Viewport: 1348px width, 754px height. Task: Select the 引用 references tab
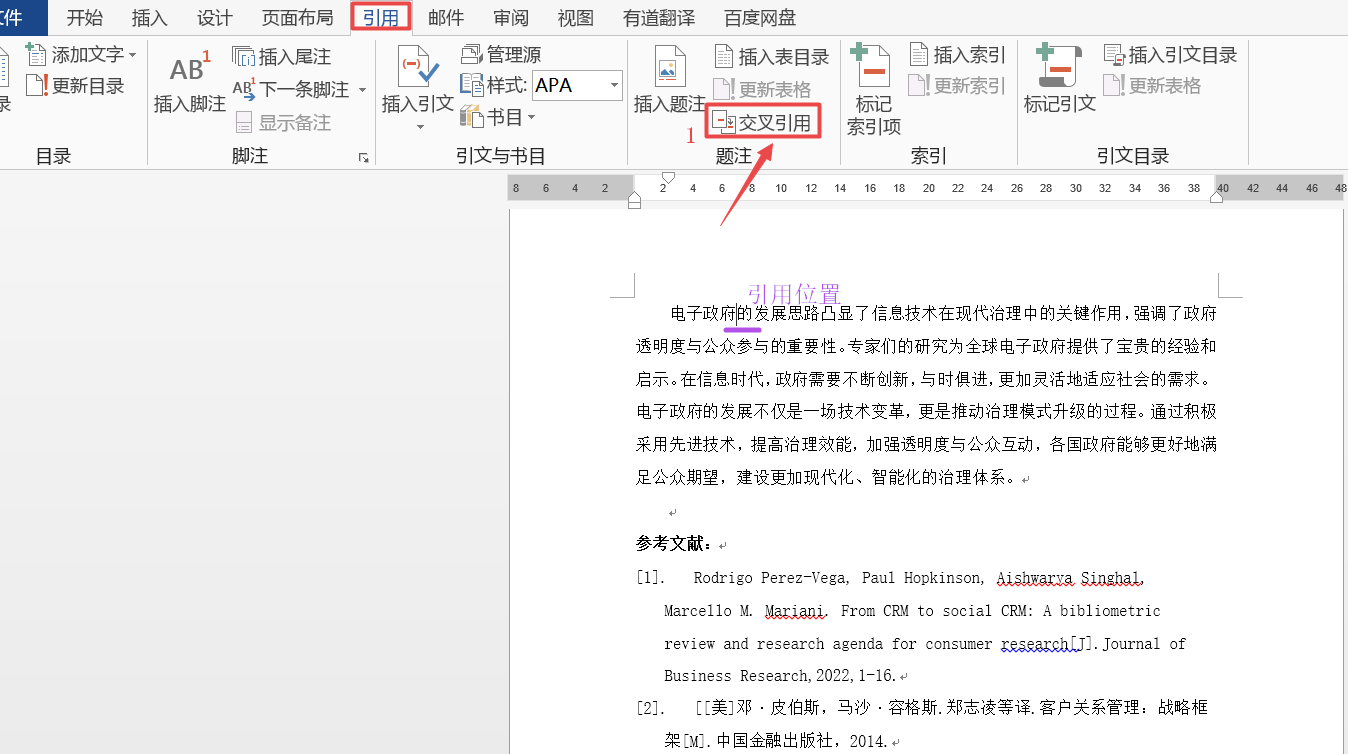point(381,18)
